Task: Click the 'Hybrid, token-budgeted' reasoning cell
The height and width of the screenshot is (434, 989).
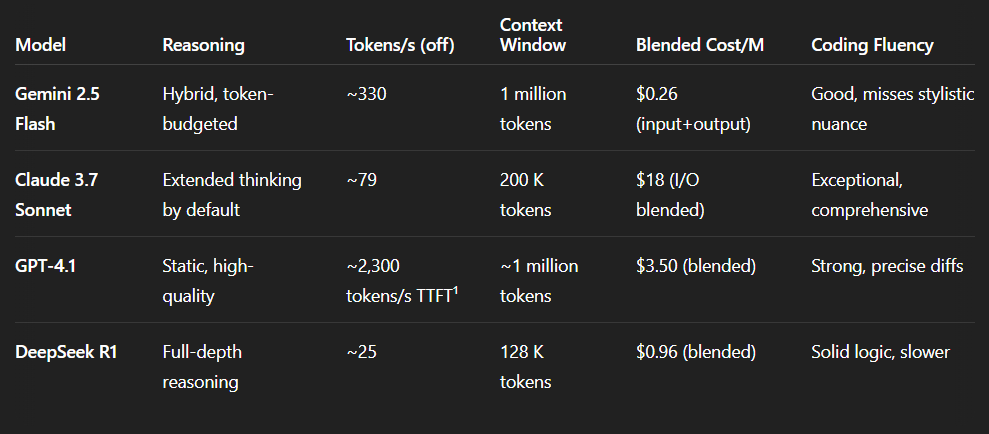Action: [x=218, y=109]
